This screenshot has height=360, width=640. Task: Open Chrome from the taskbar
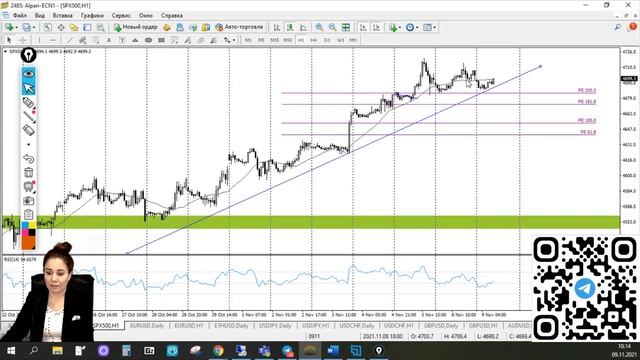(218, 351)
